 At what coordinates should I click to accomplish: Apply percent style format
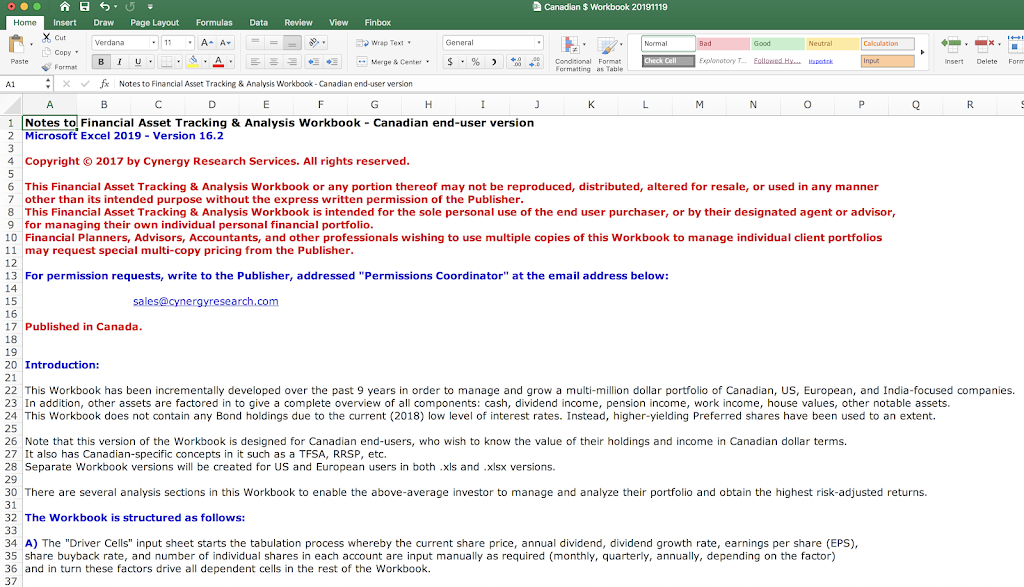(x=475, y=62)
